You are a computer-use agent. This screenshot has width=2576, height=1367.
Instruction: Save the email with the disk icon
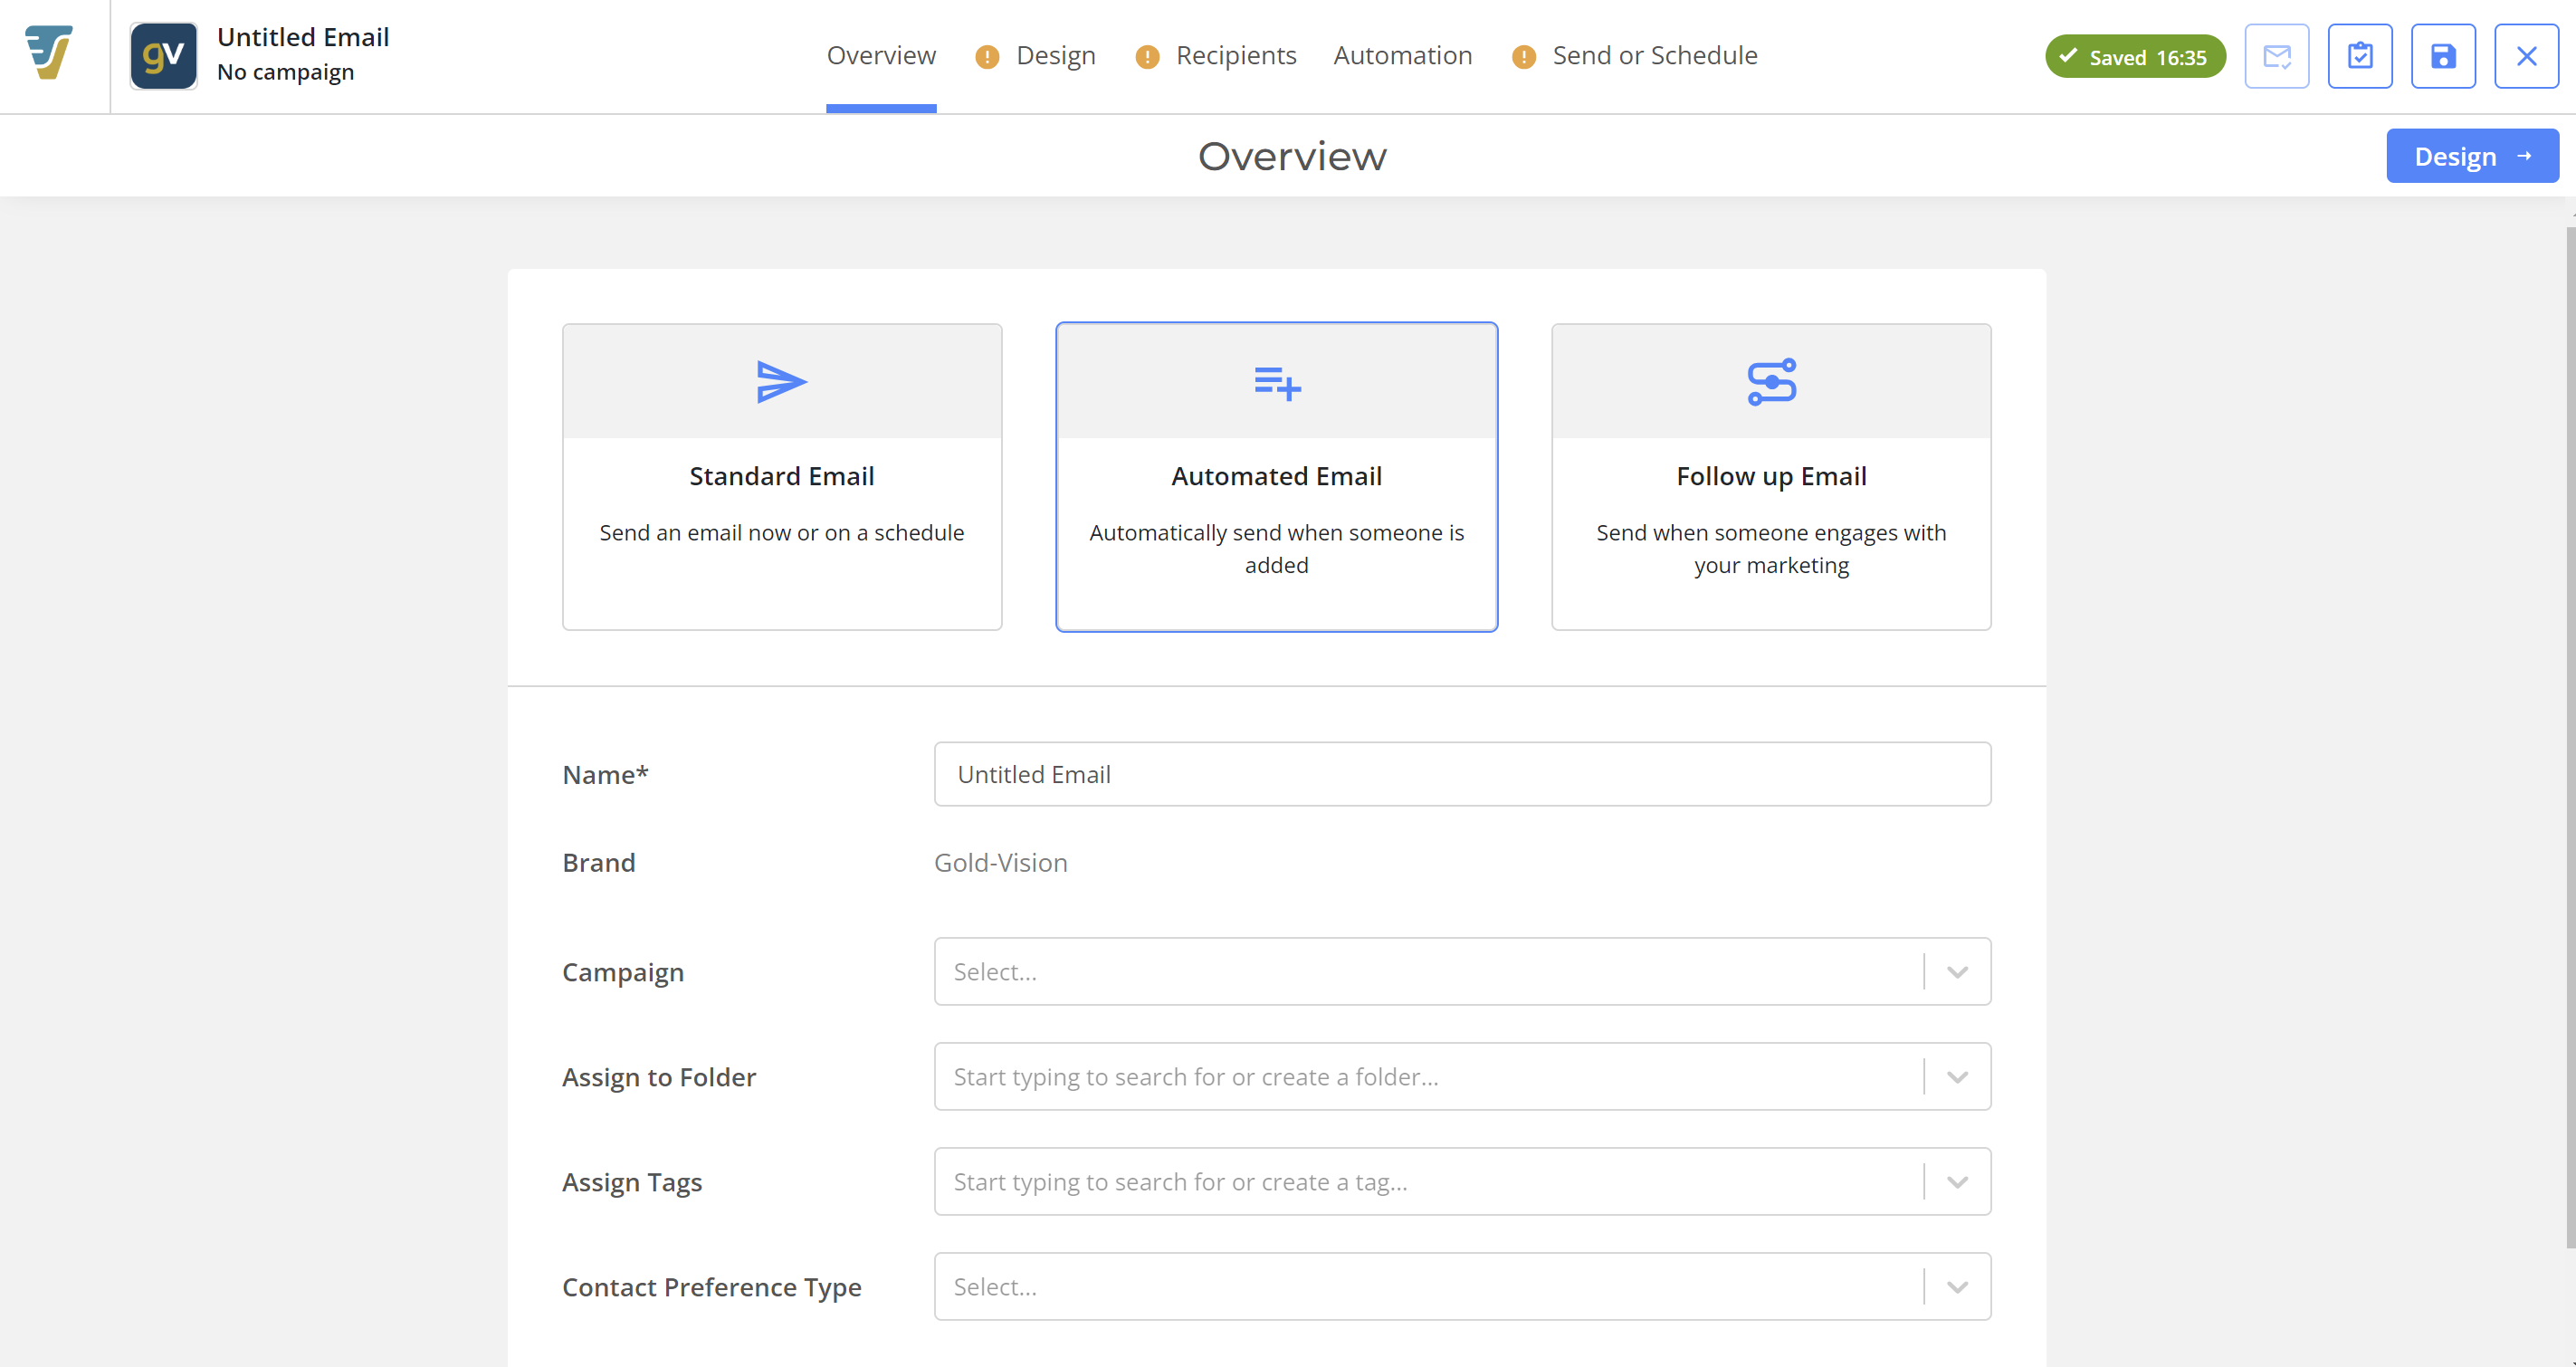[x=2443, y=56]
